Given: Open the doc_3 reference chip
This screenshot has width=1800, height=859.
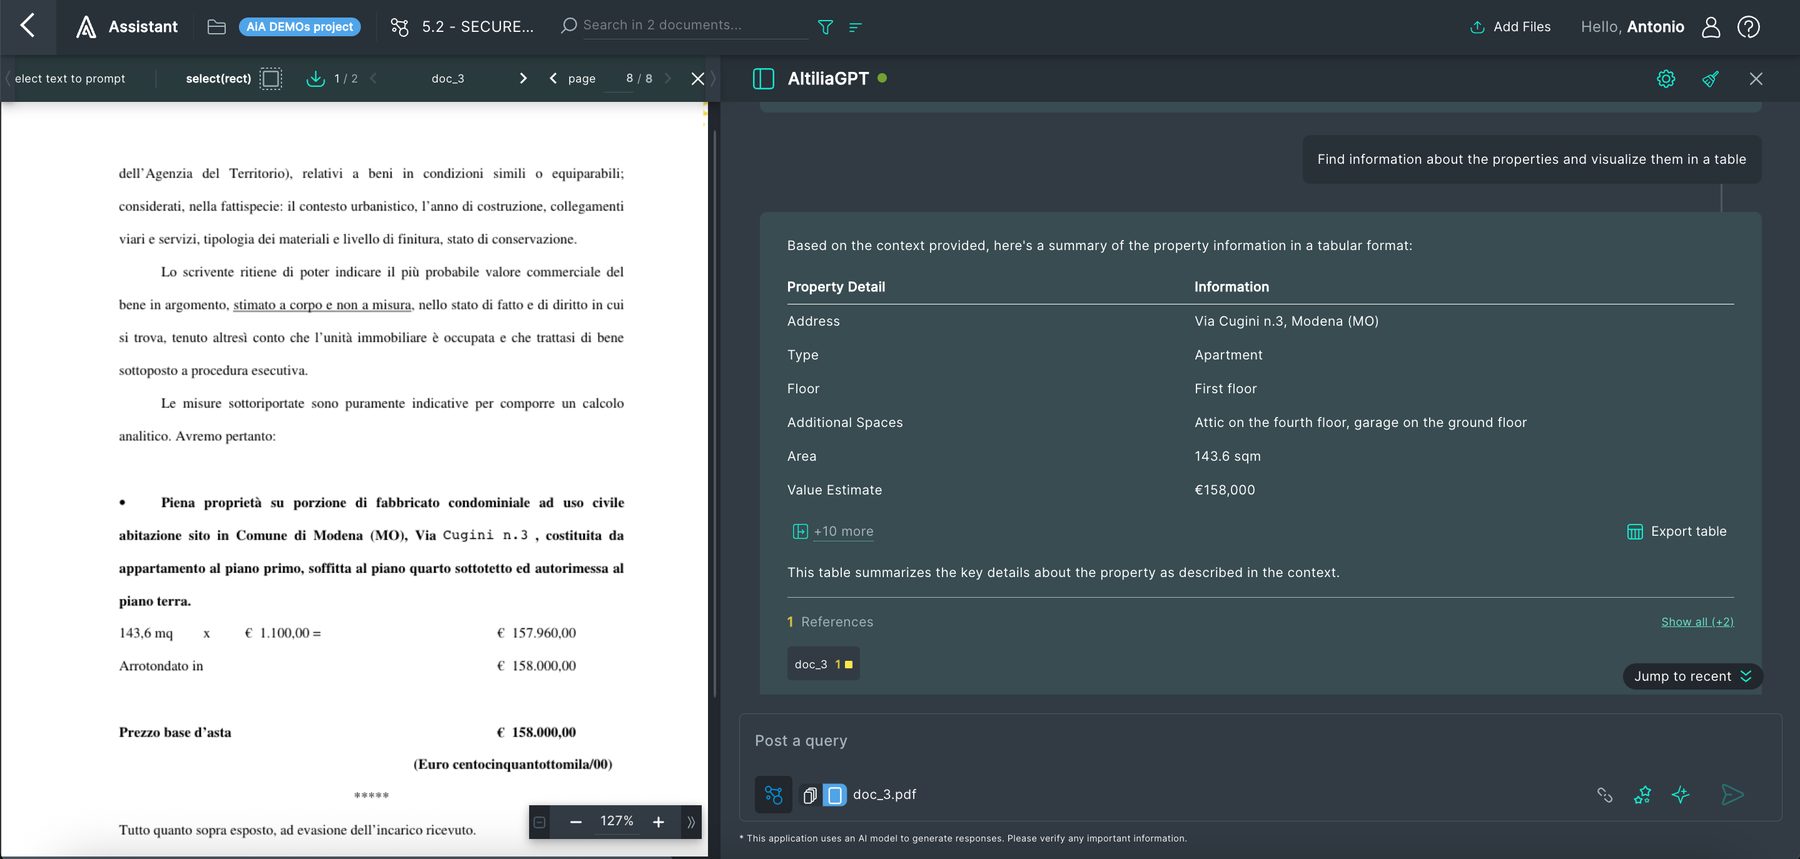Looking at the screenshot, I should (x=823, y=664).
